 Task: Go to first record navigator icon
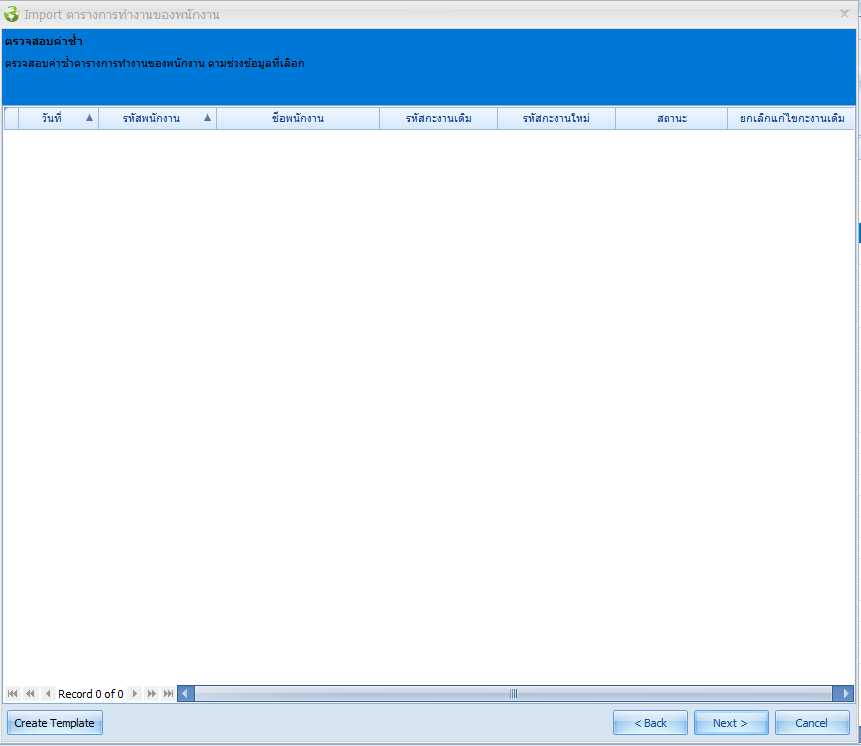[13, 693]
